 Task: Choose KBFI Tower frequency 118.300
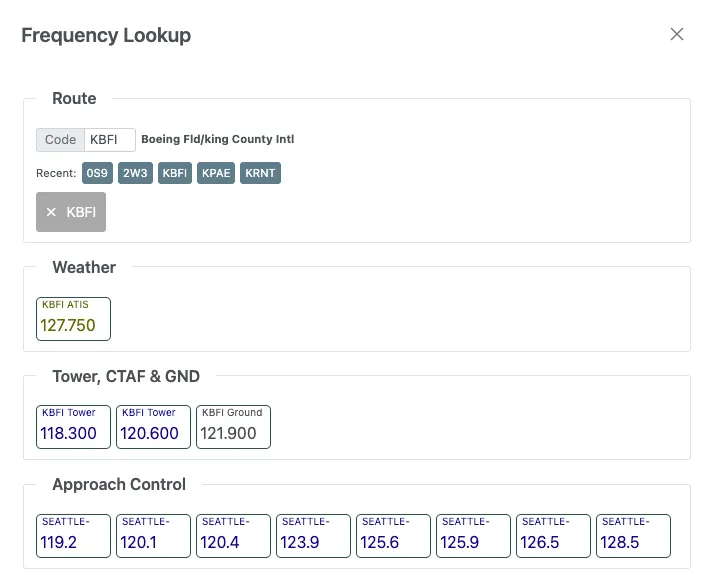click(73, 426)
